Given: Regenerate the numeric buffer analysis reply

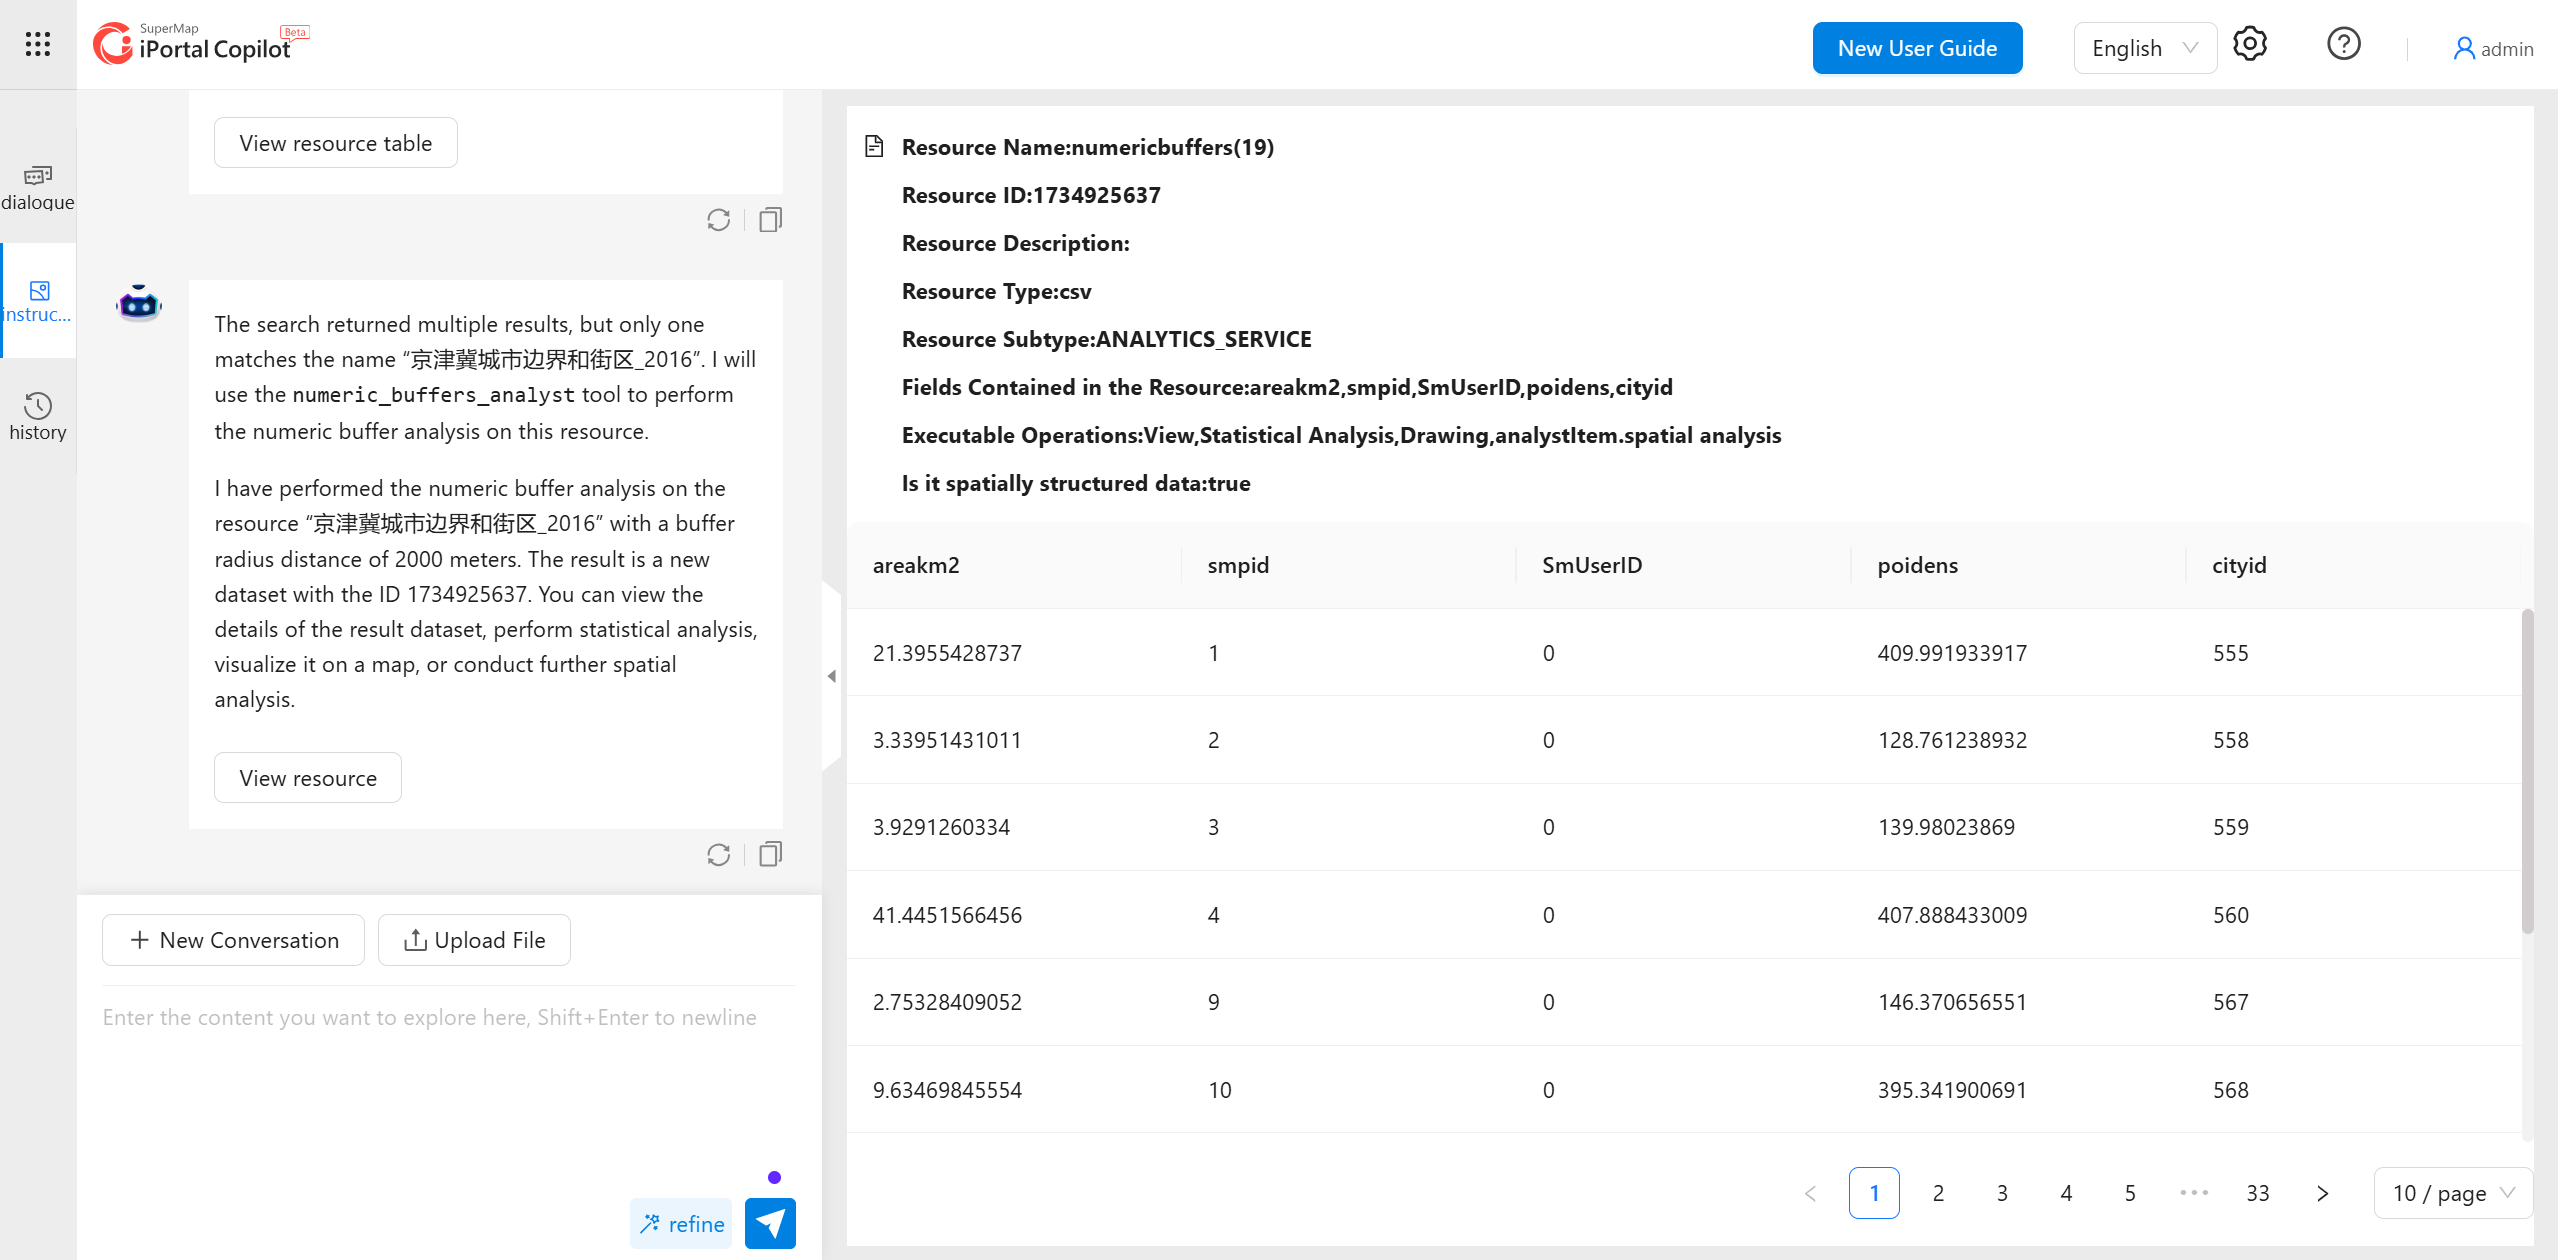Looking at the screenshot, I should pos(718,855).
